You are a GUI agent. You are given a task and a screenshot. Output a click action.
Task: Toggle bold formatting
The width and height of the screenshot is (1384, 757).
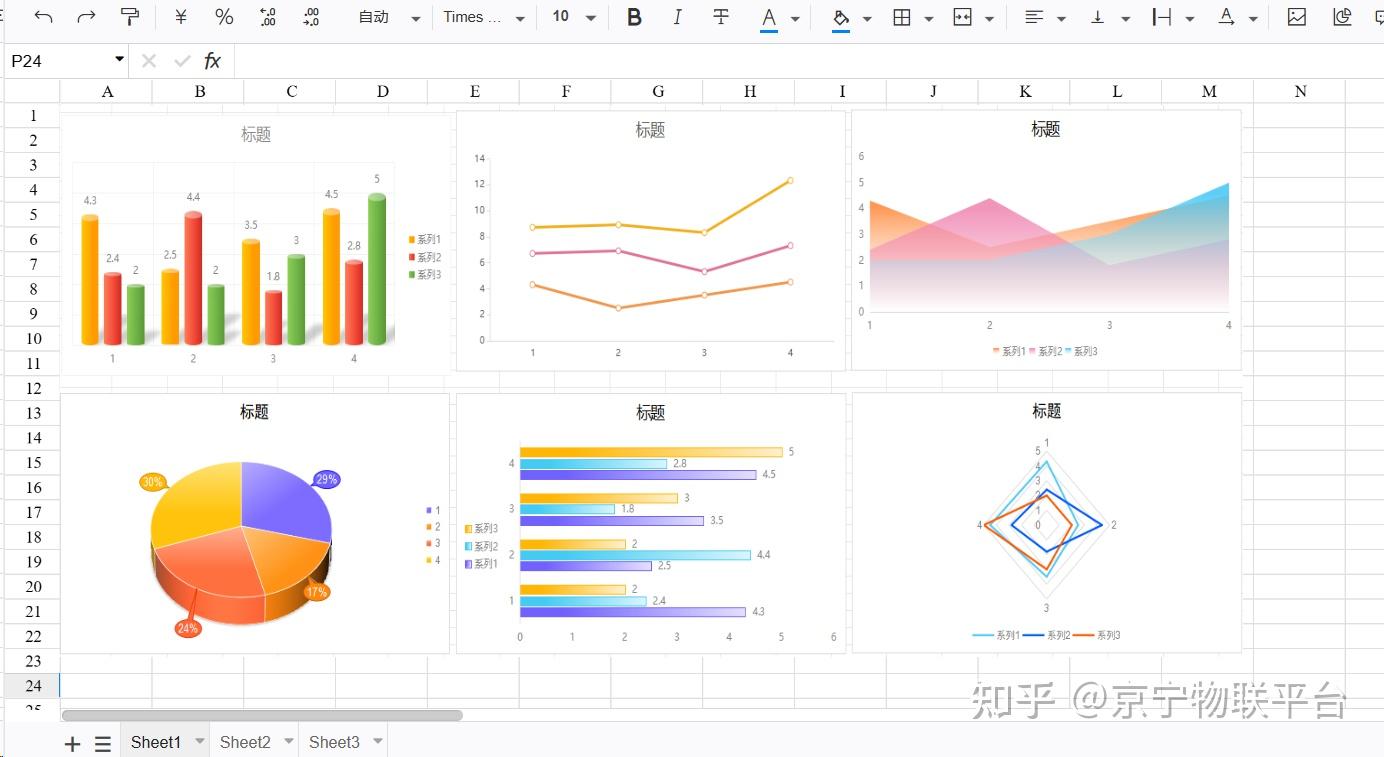(634, 17)
